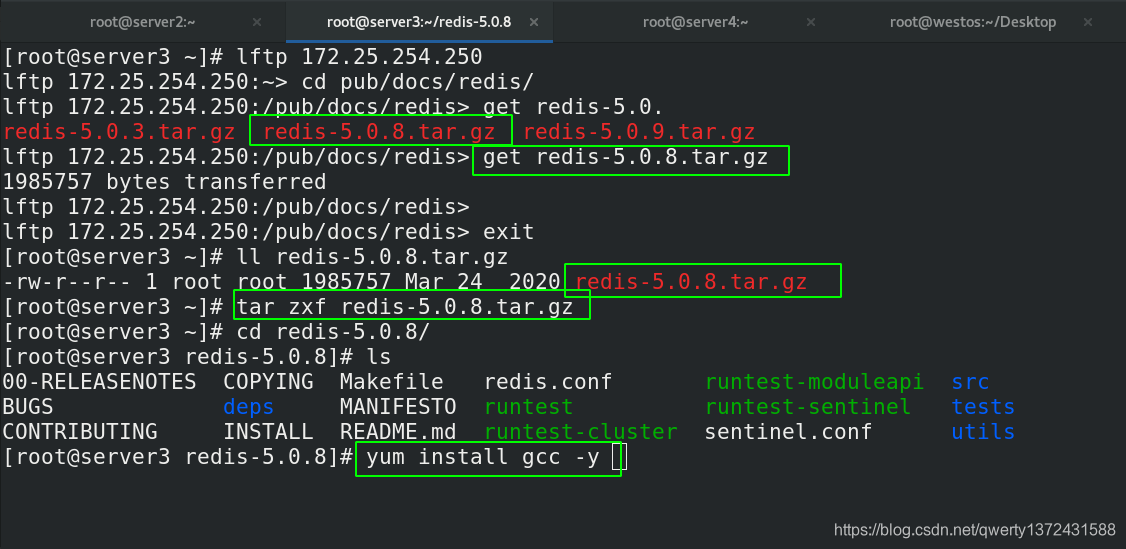Click the 00-RELEASENOTES file name
The width and height of the screenshot is (1126, 549).
coord(99,382)
